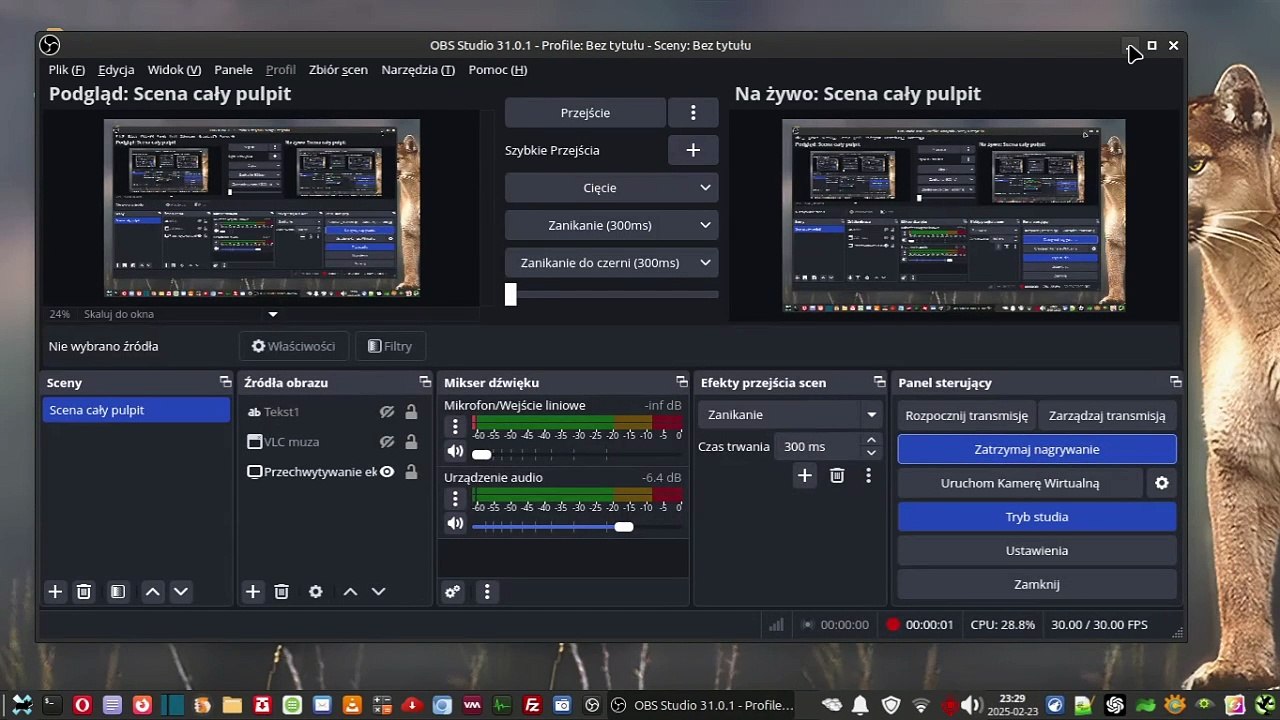Move source up in Źródła obrazu
Viewport: 1280px width, 720px height.
point(350,592)
